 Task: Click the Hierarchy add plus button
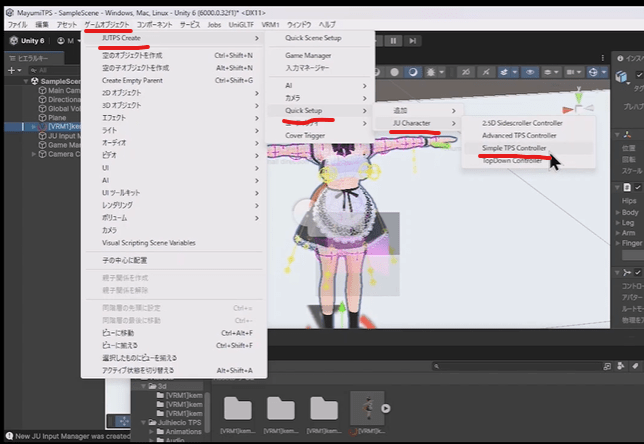point(11,70)
